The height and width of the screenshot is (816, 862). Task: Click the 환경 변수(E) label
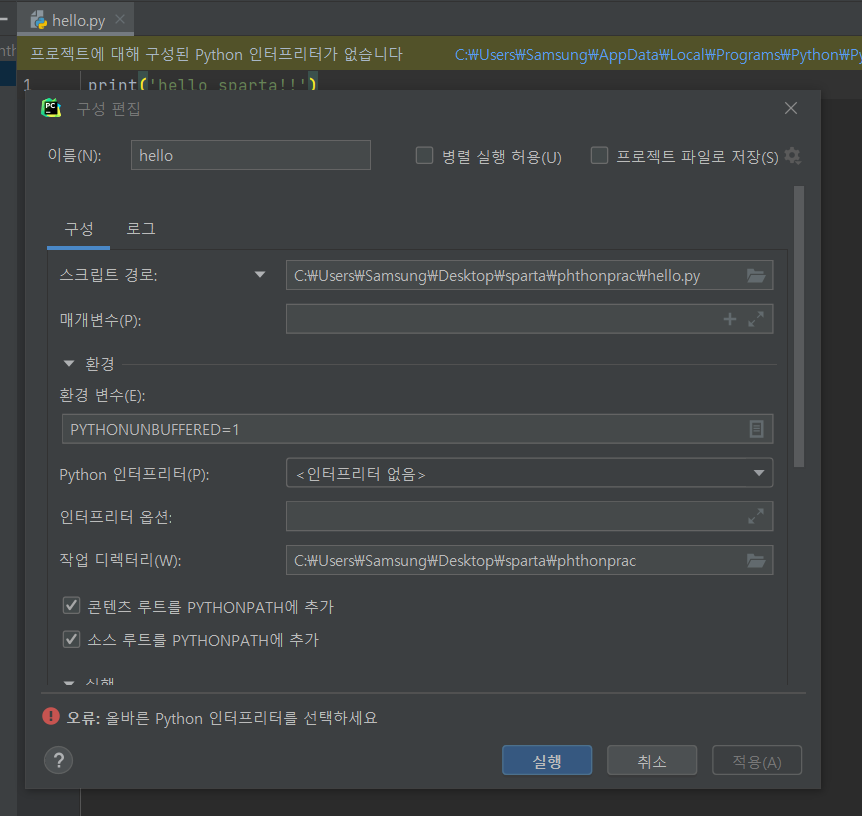pos(102,395)
